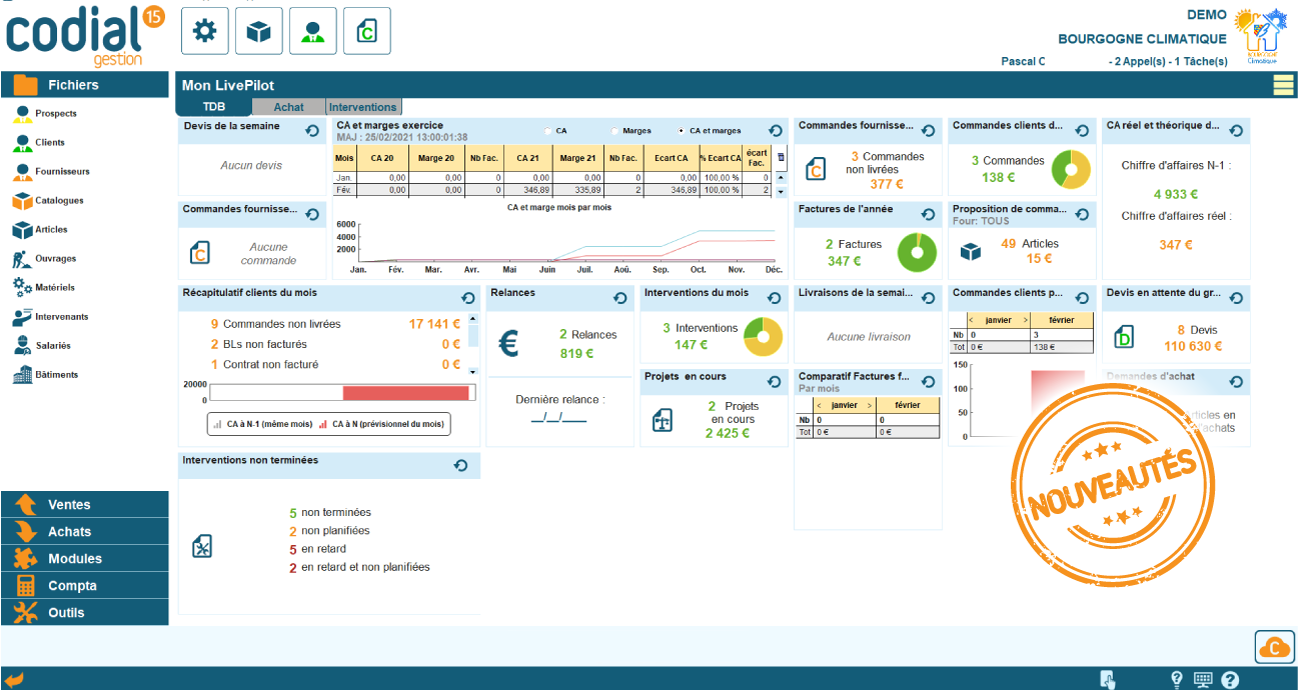This screenshot has width=1300, height=690.
Task: Expand the Modules section
Action: pyautogui.click(x=85, y=559)
